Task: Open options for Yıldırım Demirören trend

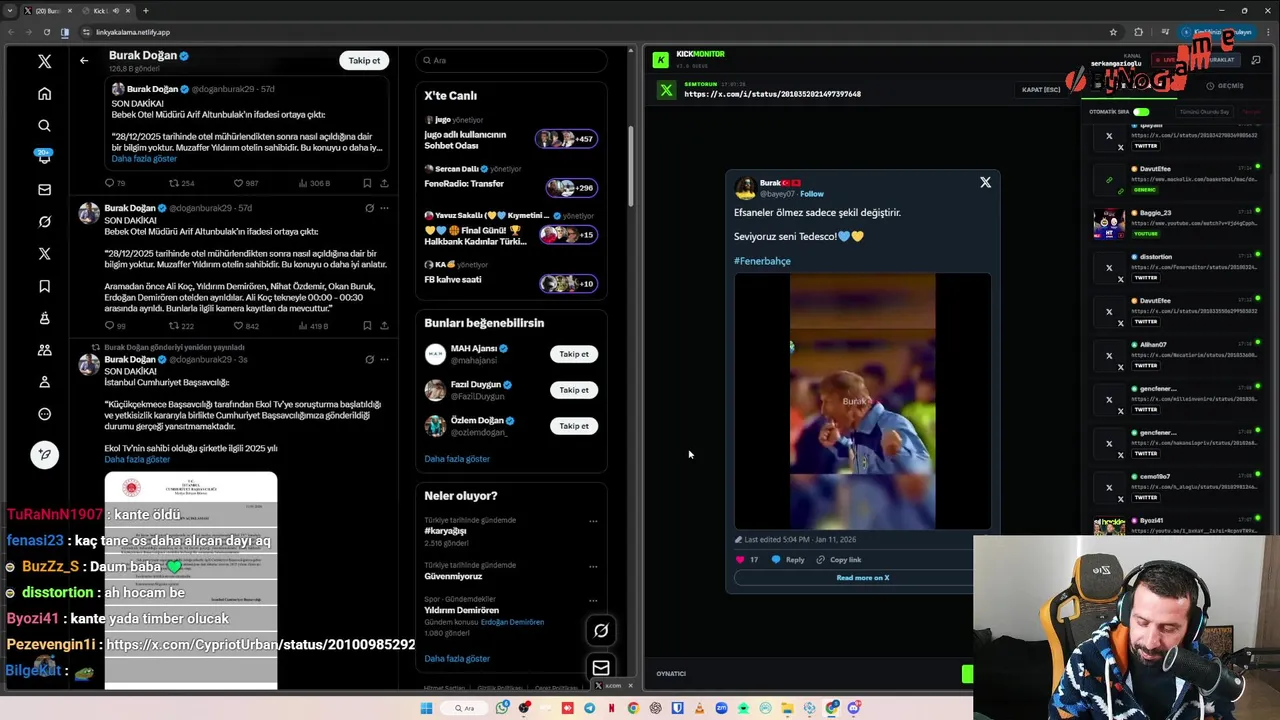Action: pyautogui.click(x=593, y=600)
